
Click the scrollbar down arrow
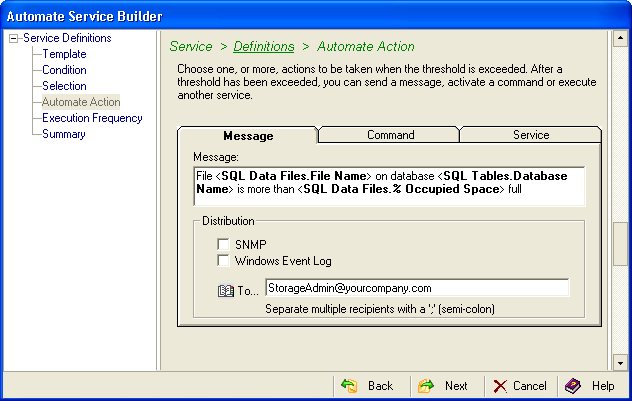coord(620,363)
